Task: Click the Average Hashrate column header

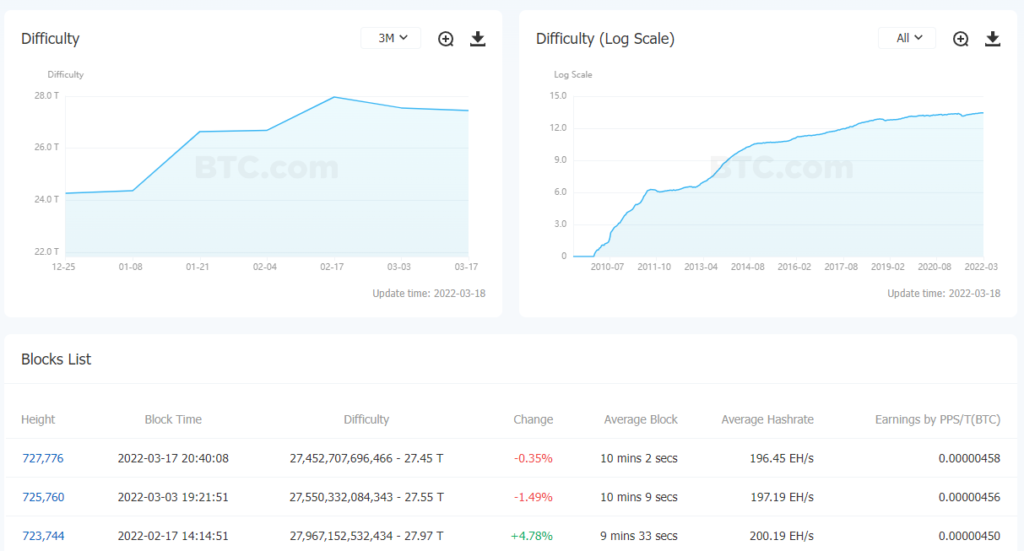Action: tap(767, 420)
